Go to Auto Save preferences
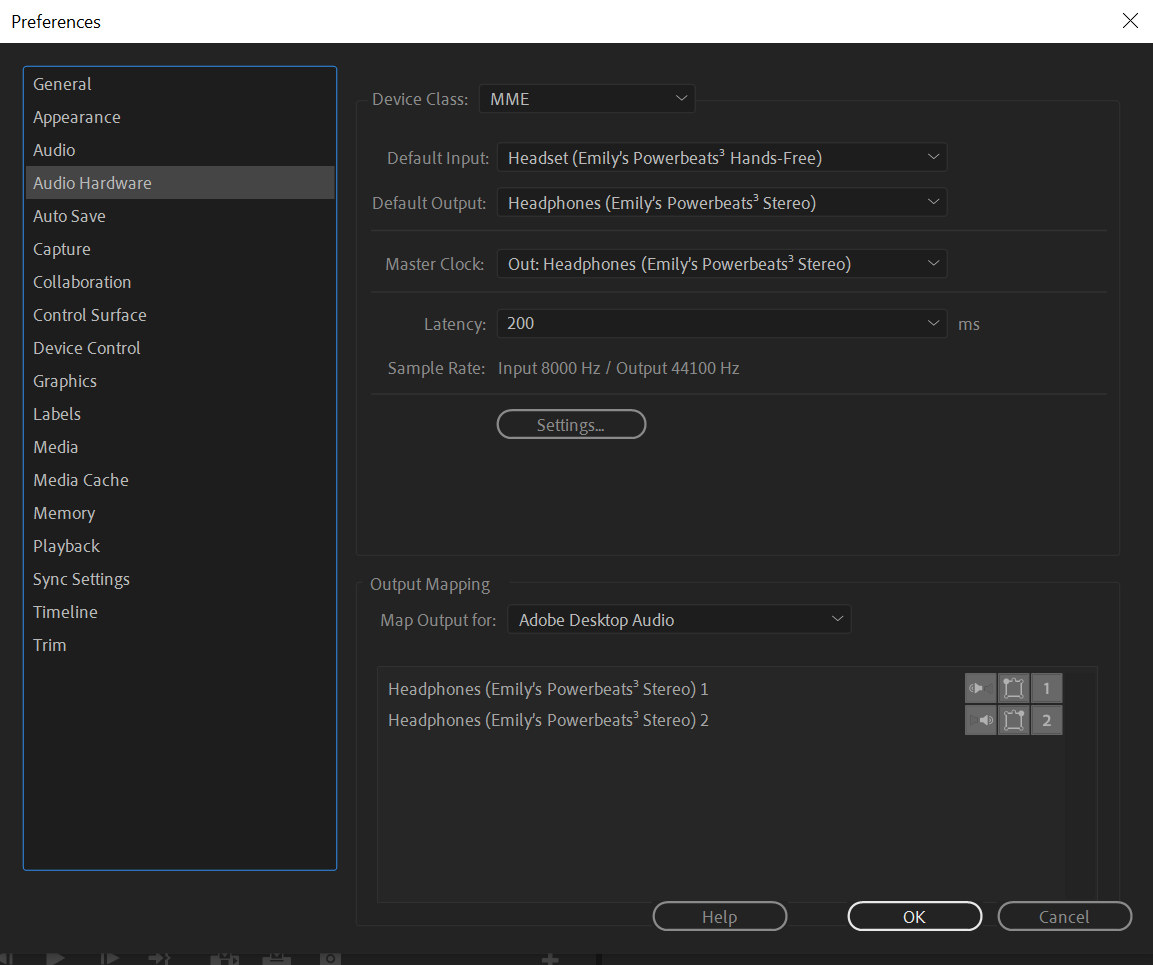1153x965 pixels. pos(180,216)
